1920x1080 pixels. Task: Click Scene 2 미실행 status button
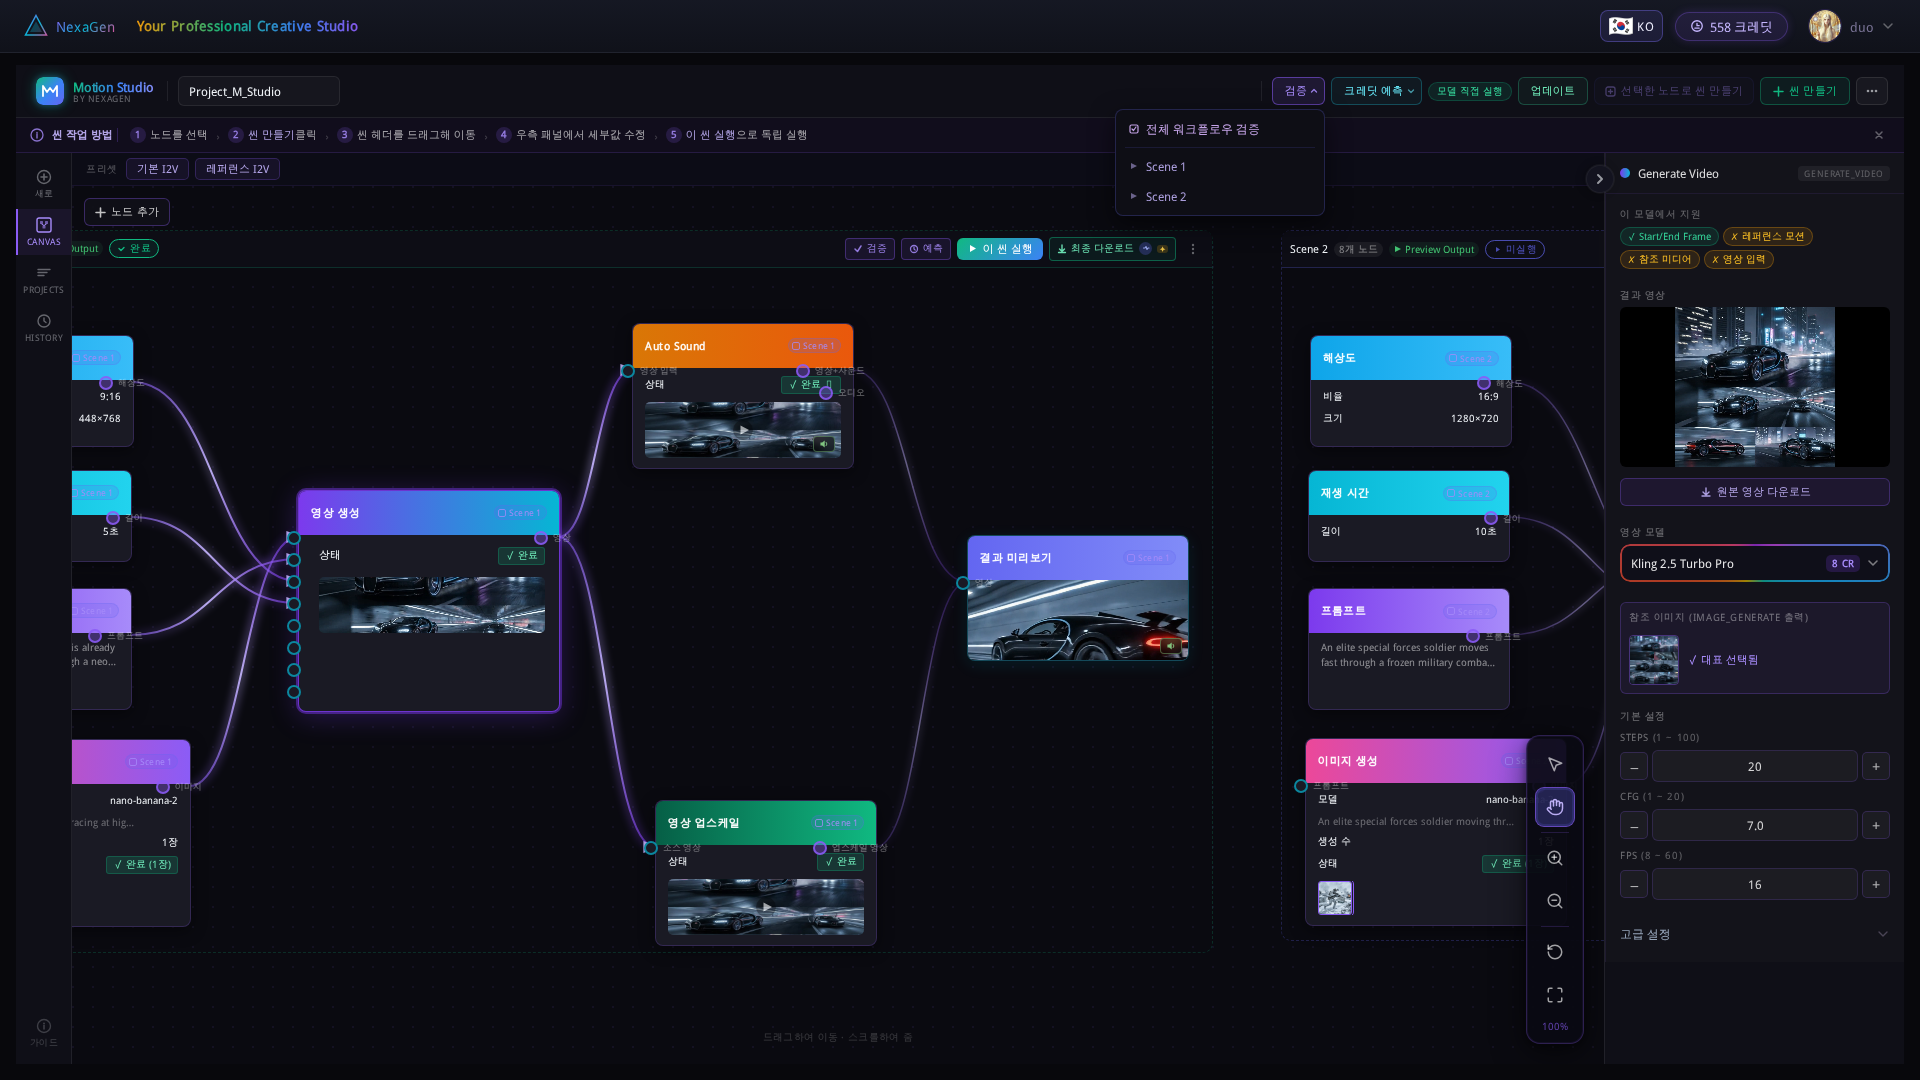[x=1515, y=249]
